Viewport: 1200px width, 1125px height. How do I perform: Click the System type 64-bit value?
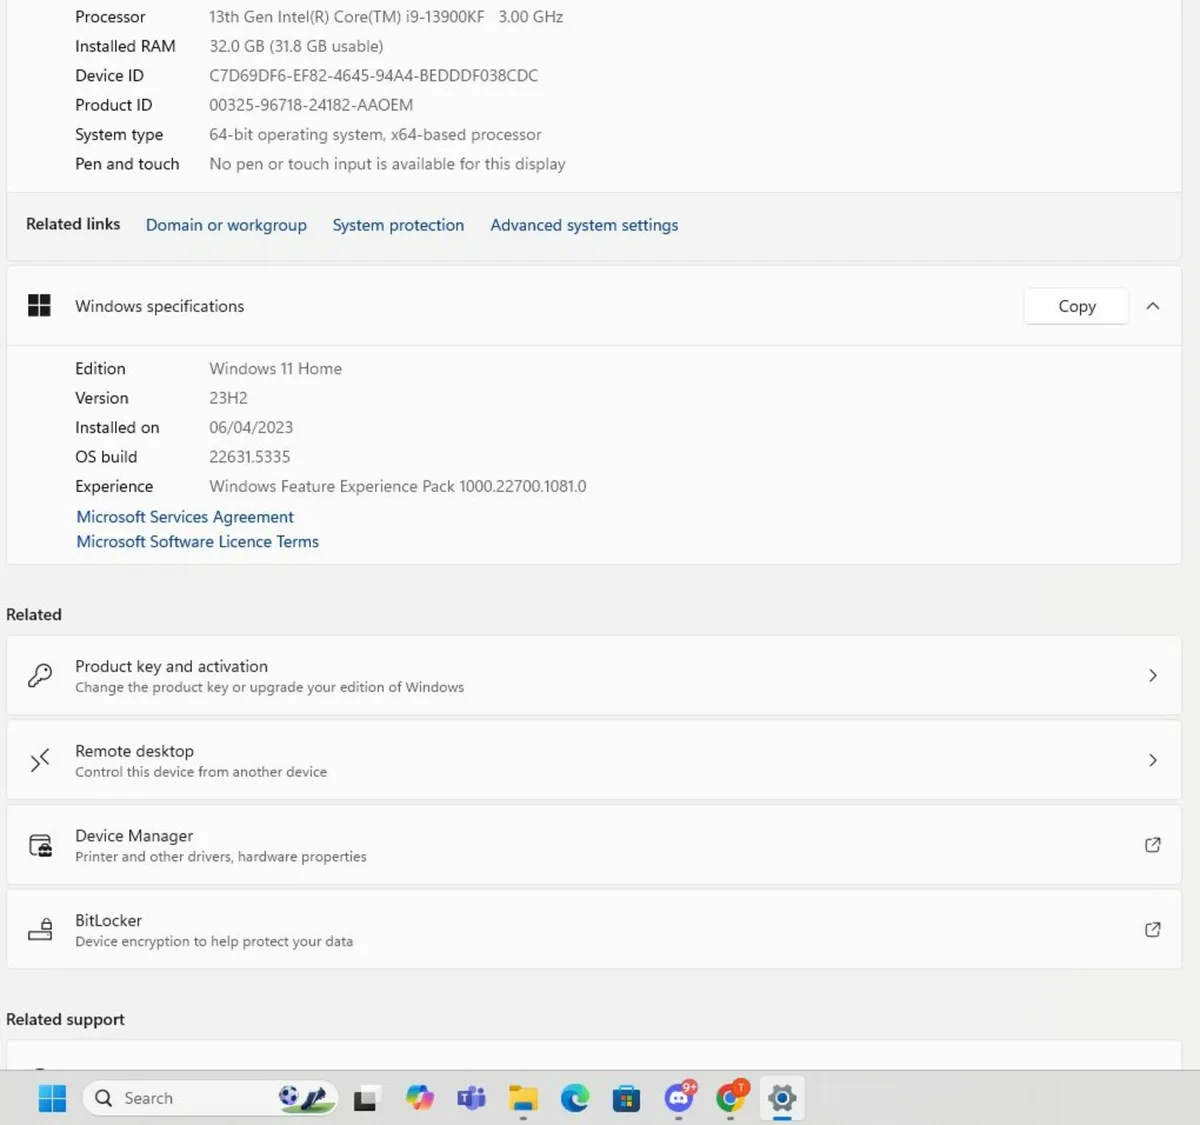point(375,134)
